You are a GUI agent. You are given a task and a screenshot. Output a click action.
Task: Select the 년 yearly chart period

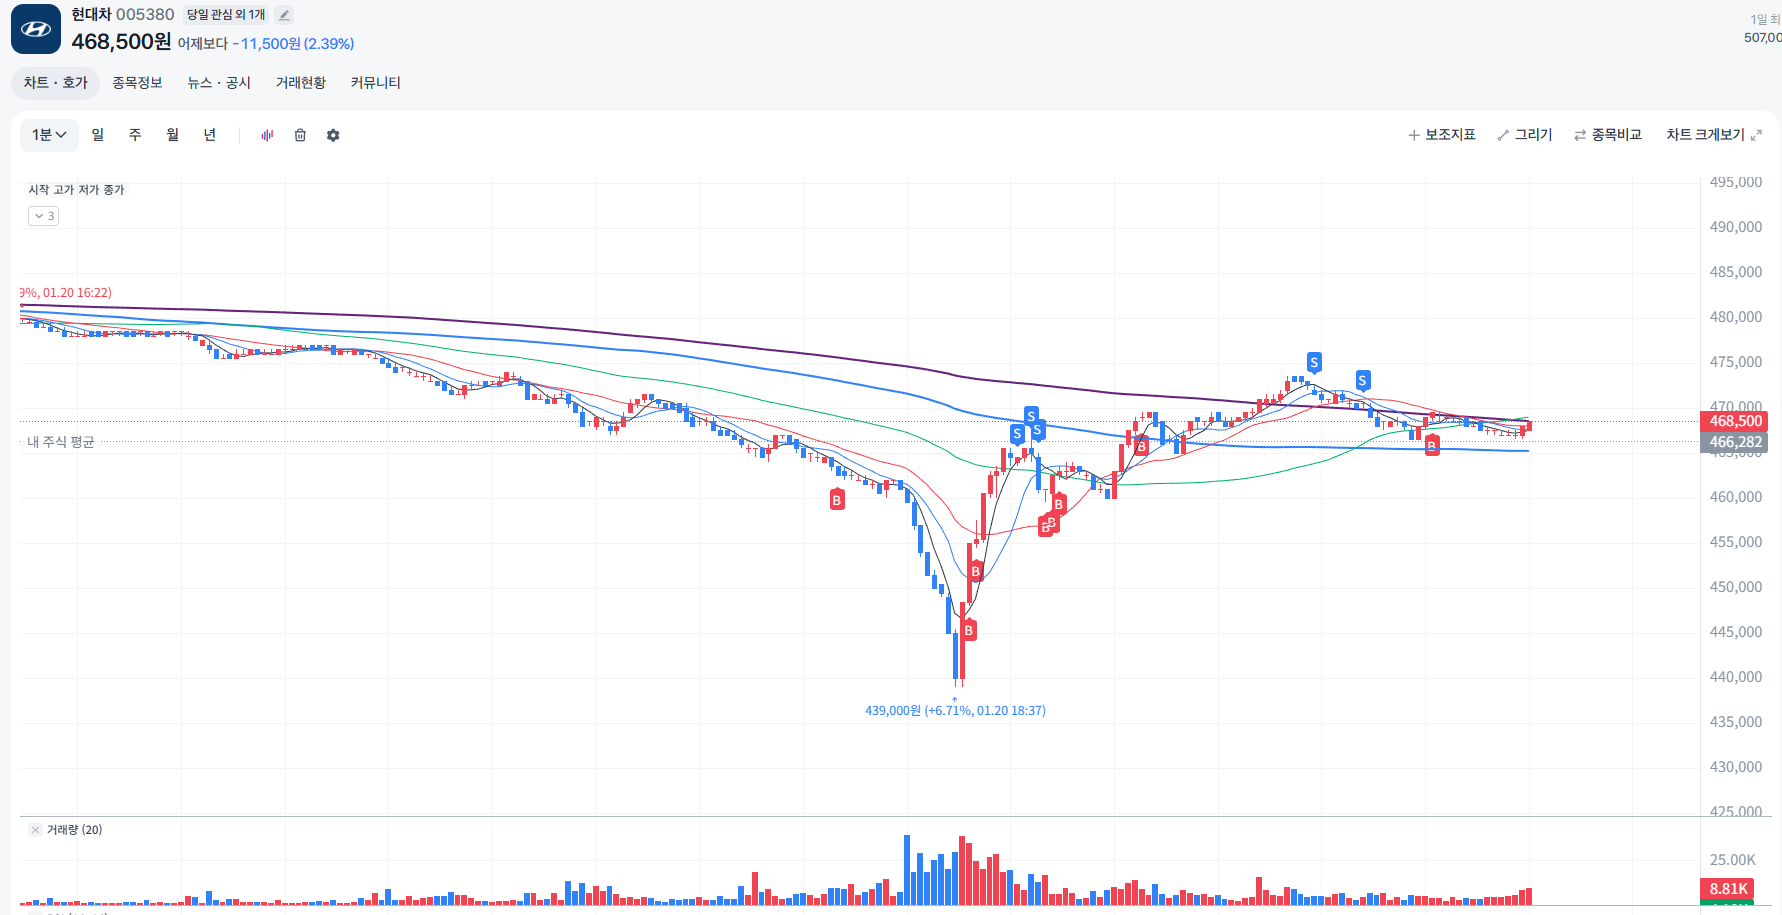[210, 135]
